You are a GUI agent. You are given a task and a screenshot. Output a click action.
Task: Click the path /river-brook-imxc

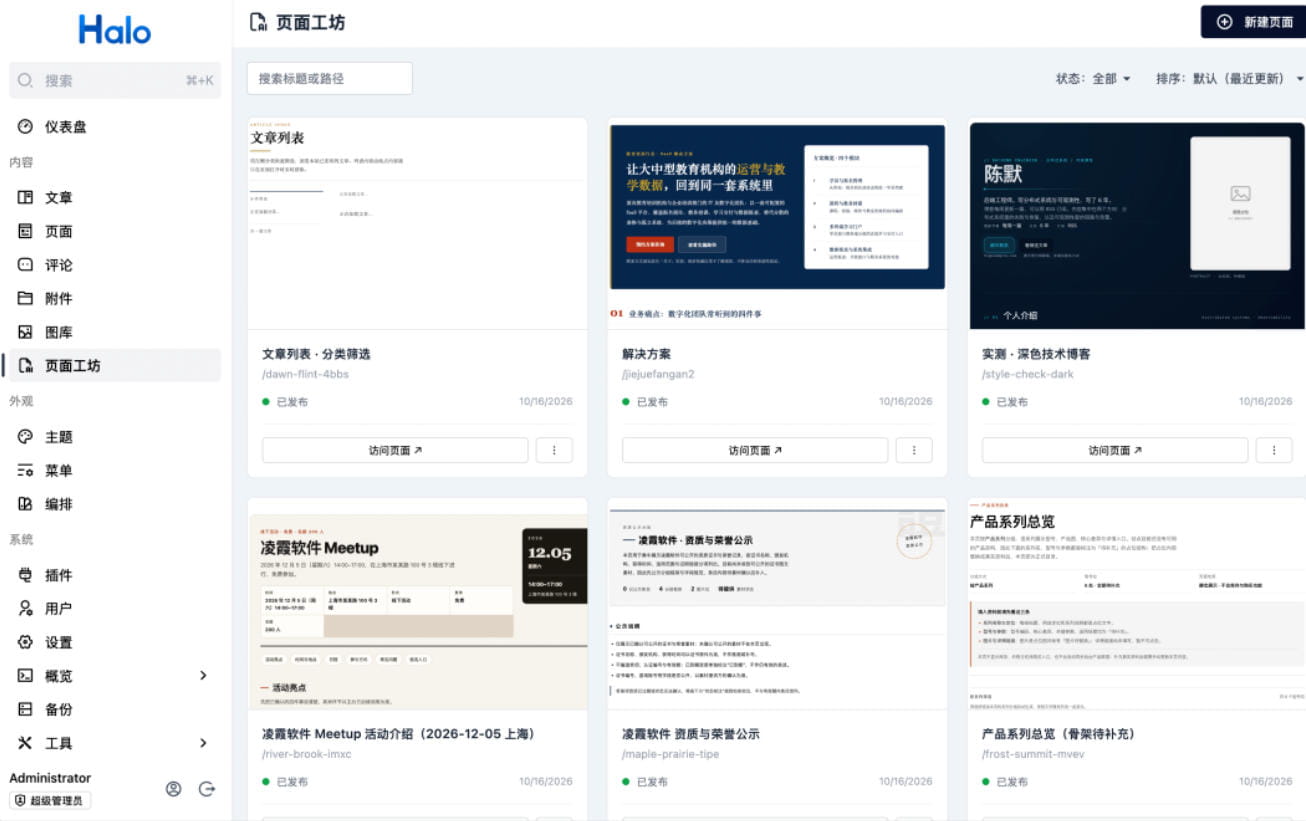coord(306,754)
